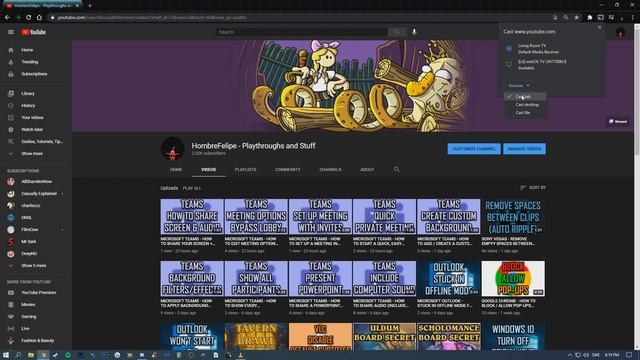Image resolution: width=640 pixels, height=360 pixels.
Task: Switch to channel Playlists tab
Action: (245, 169)
